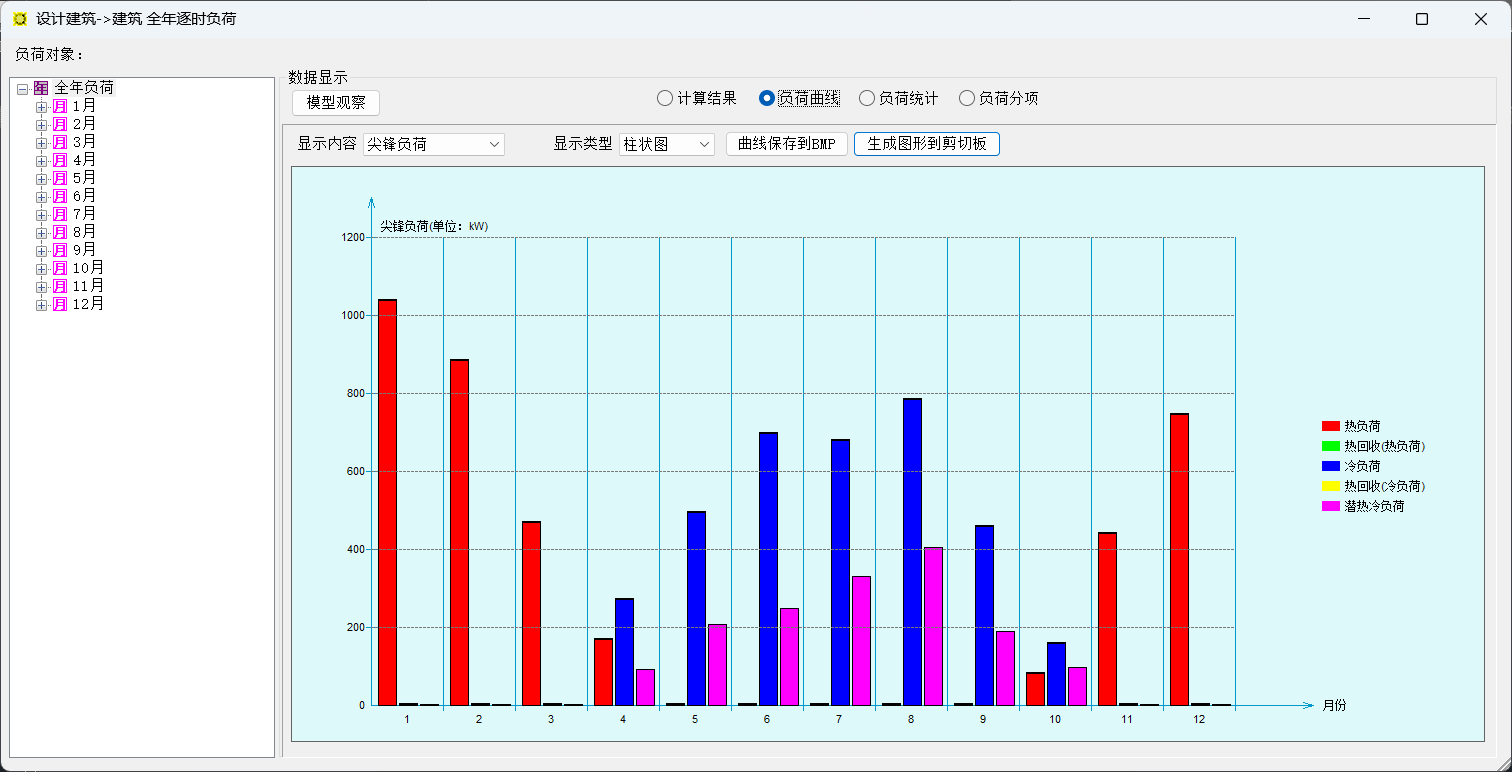Click the blue August 冷负荷 bar
Viewport: 1512px width, 772px height.
(x=912, y=552)
